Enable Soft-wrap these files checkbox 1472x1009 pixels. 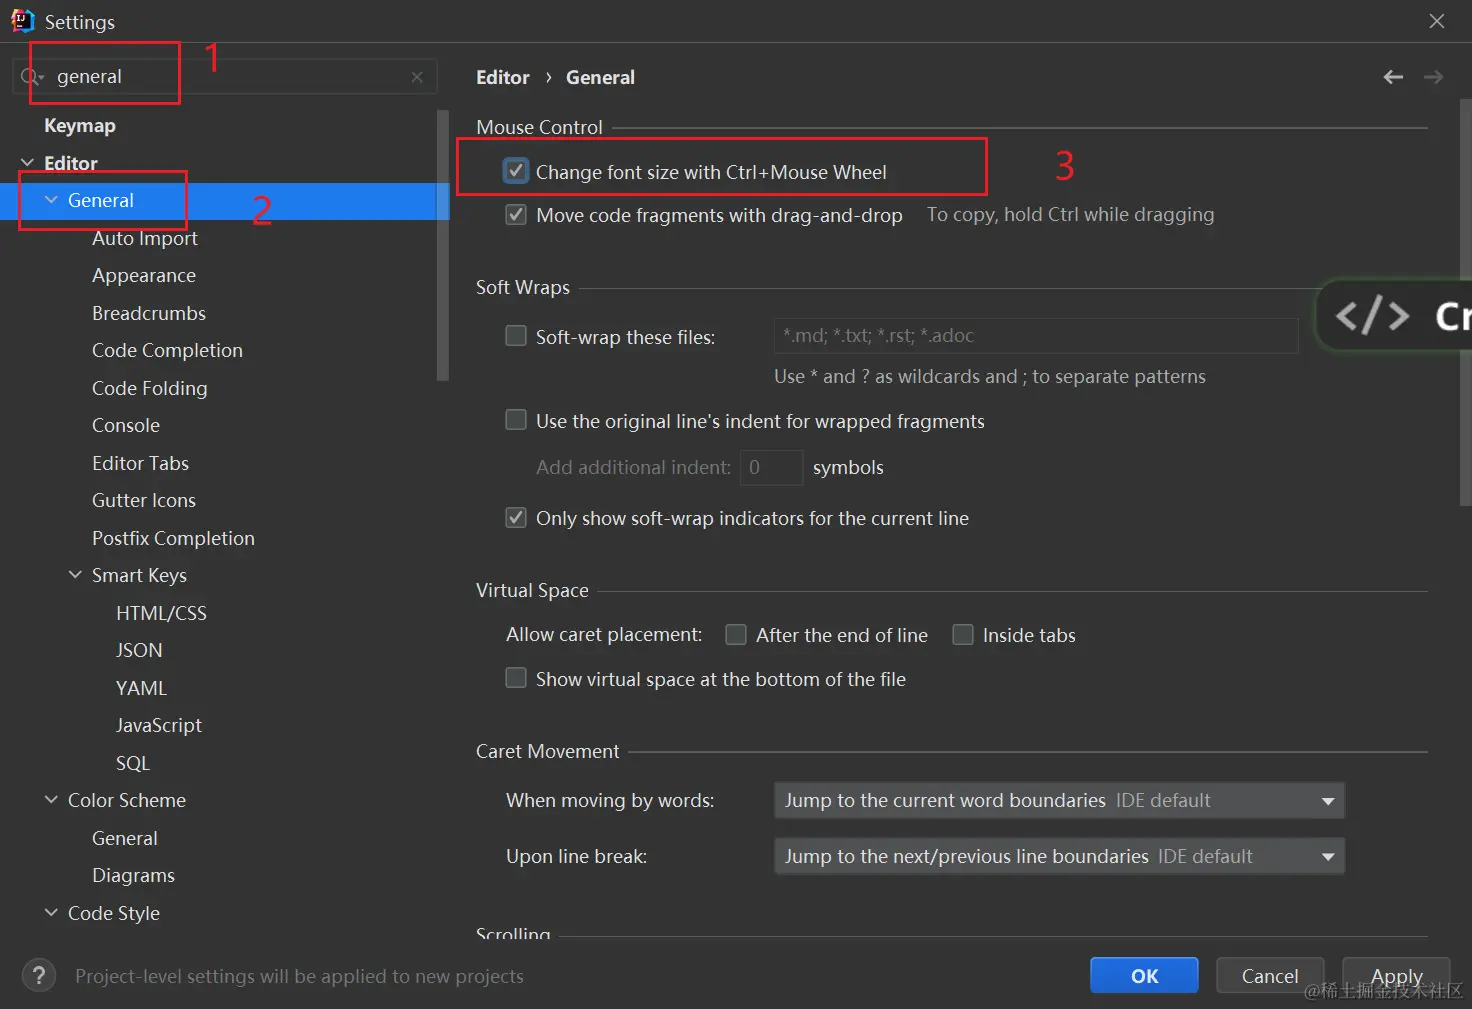(x=516, y=336)
